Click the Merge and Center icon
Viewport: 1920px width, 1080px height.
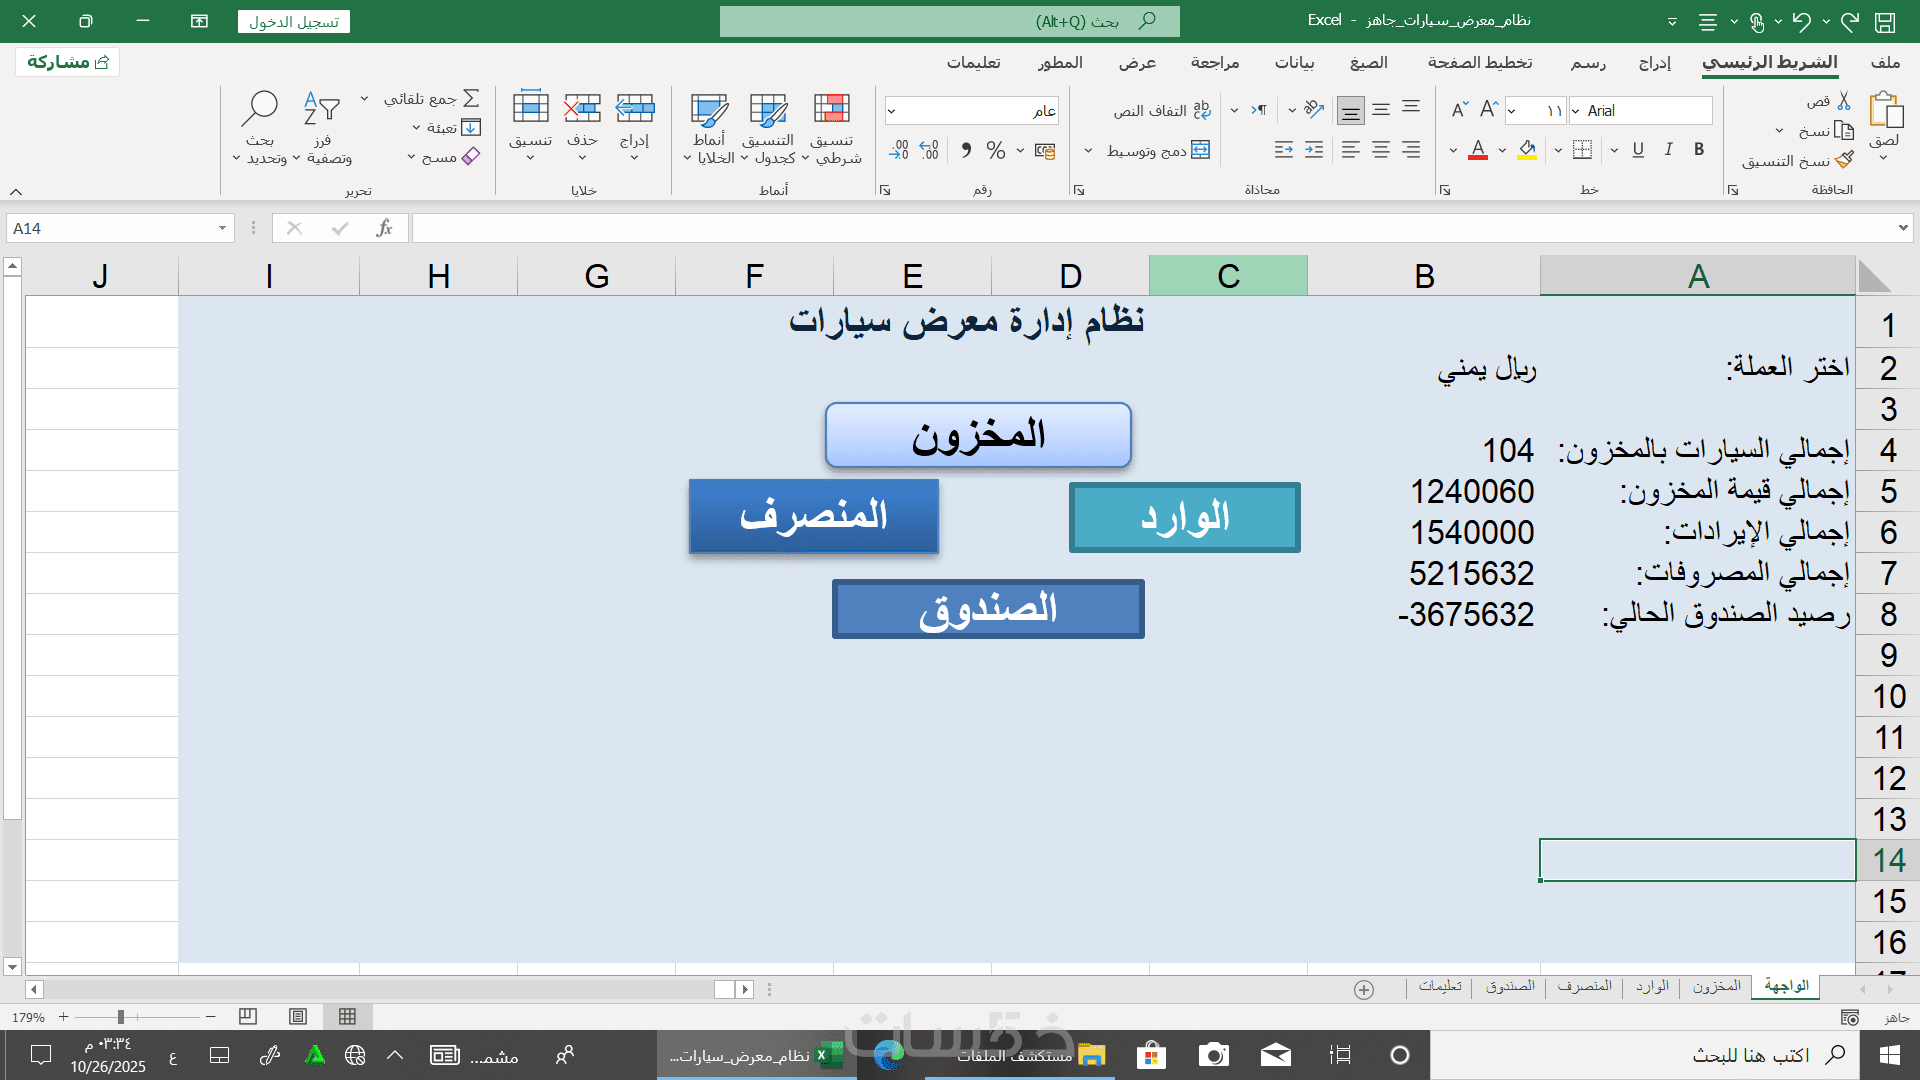click(1200, 150)
